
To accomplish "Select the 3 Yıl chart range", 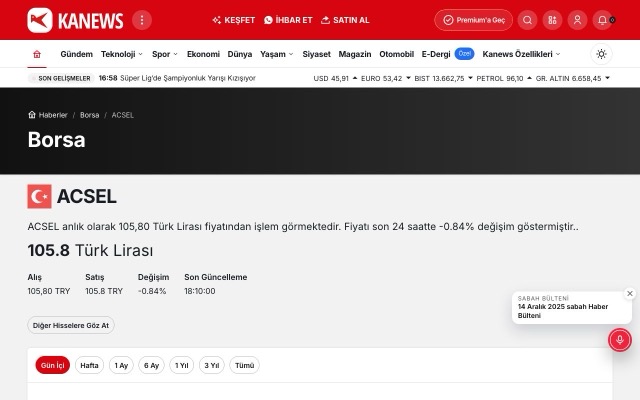I will point(211,365).
